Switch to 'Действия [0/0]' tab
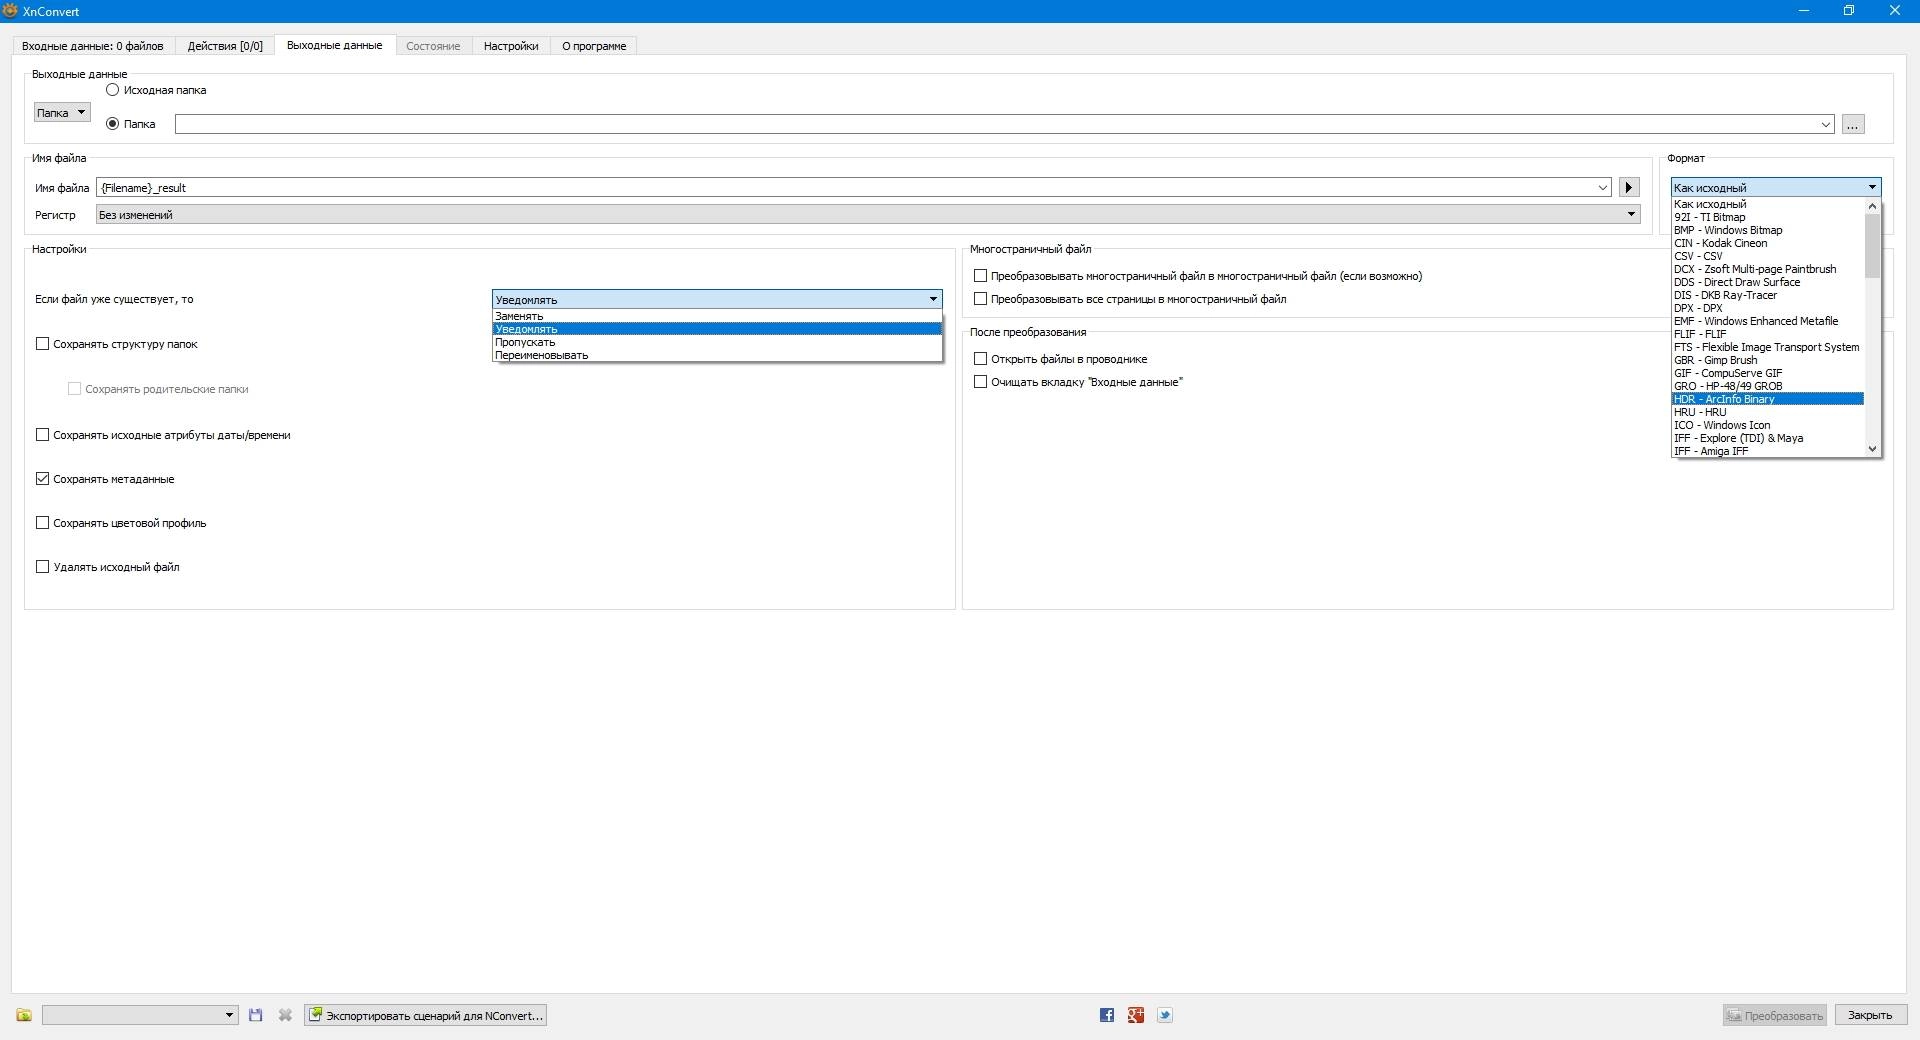 [x=225, y=46]
